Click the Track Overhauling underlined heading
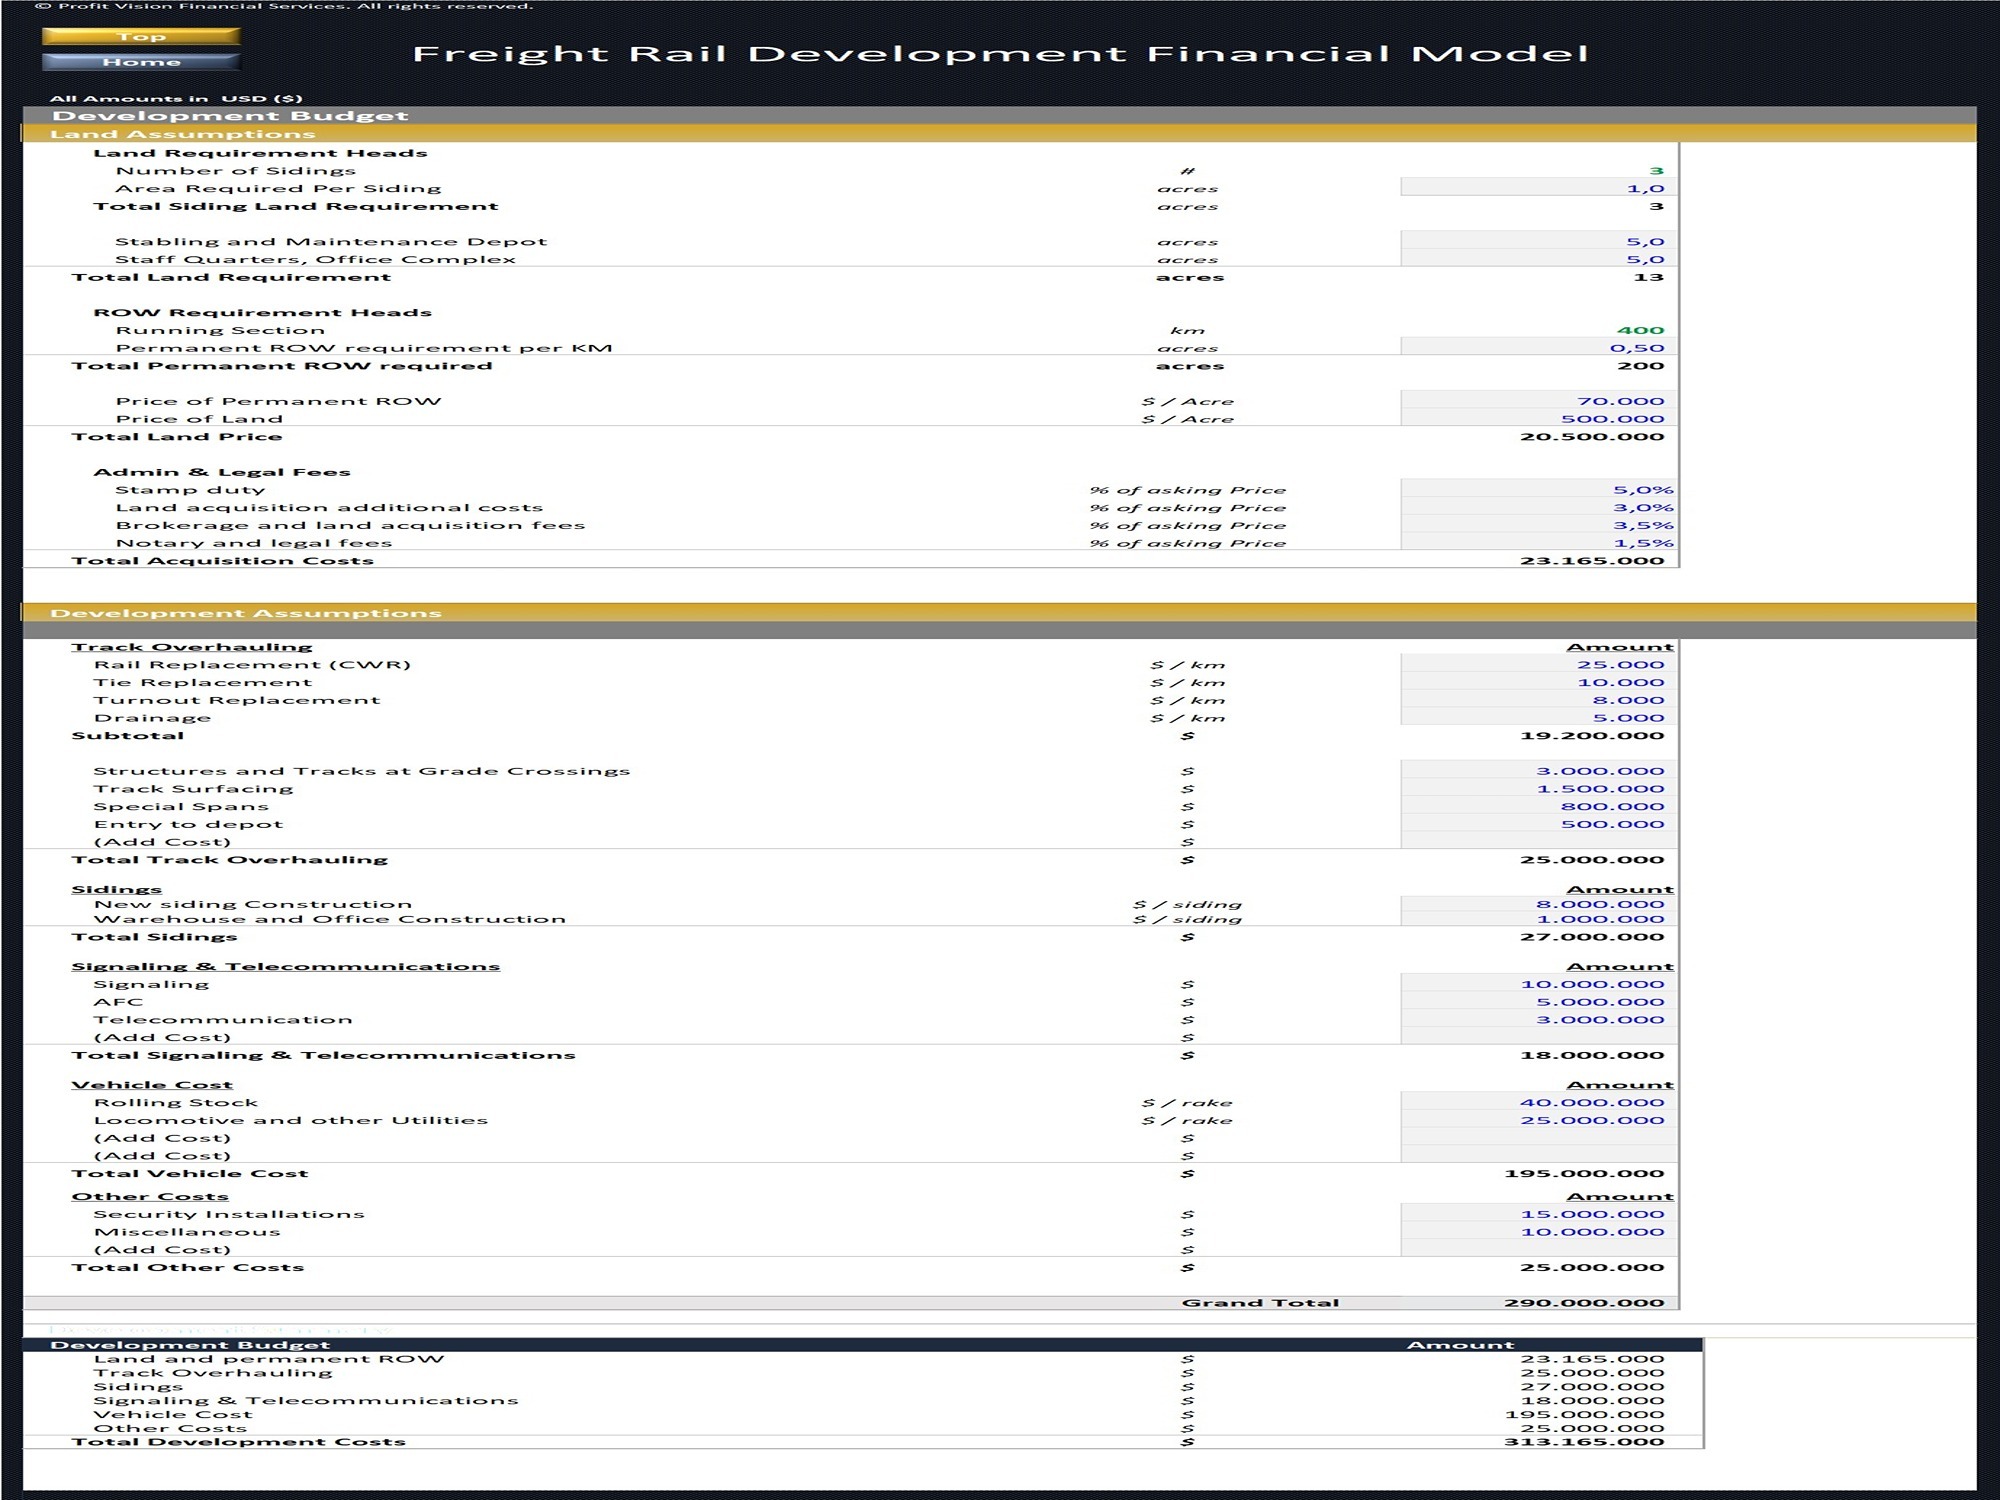2000x1500 pixels. (192, 647)
